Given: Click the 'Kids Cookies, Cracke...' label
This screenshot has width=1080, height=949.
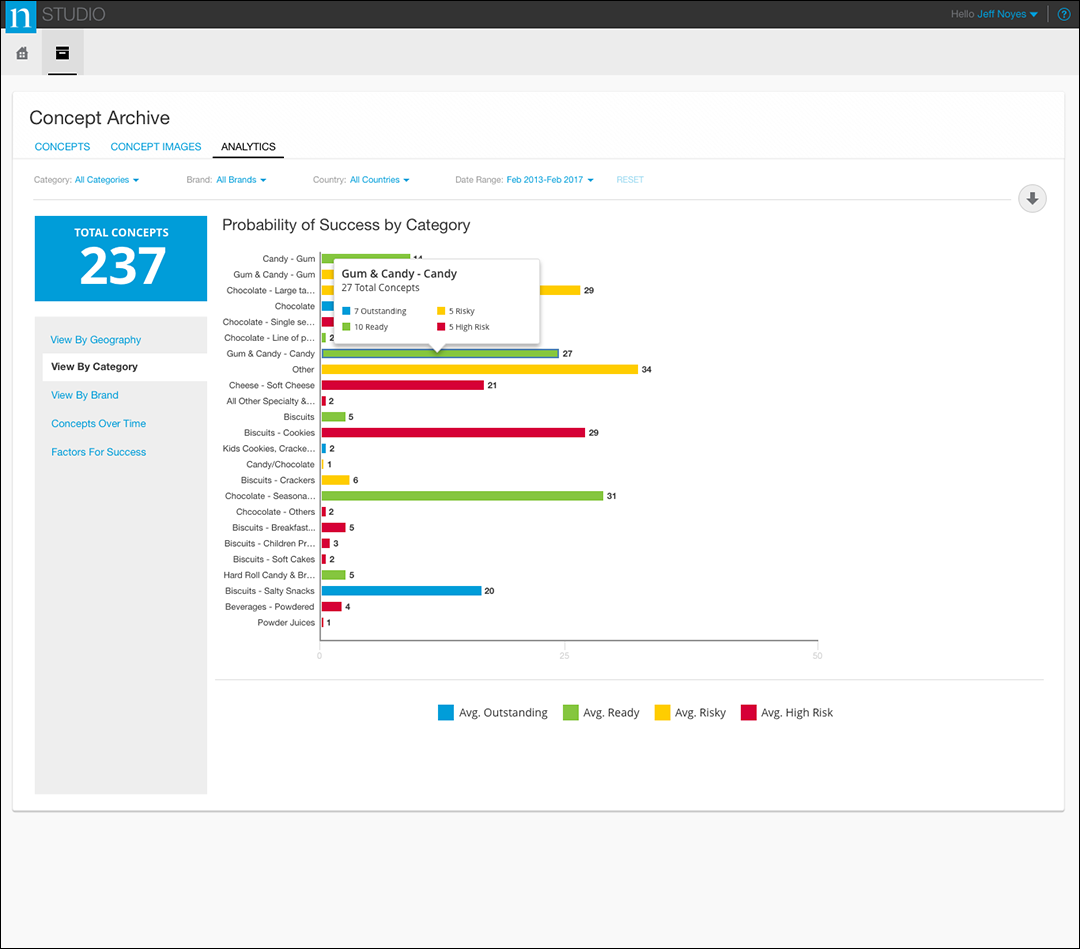Looking at the screenshot, I should tap(269, 448).
